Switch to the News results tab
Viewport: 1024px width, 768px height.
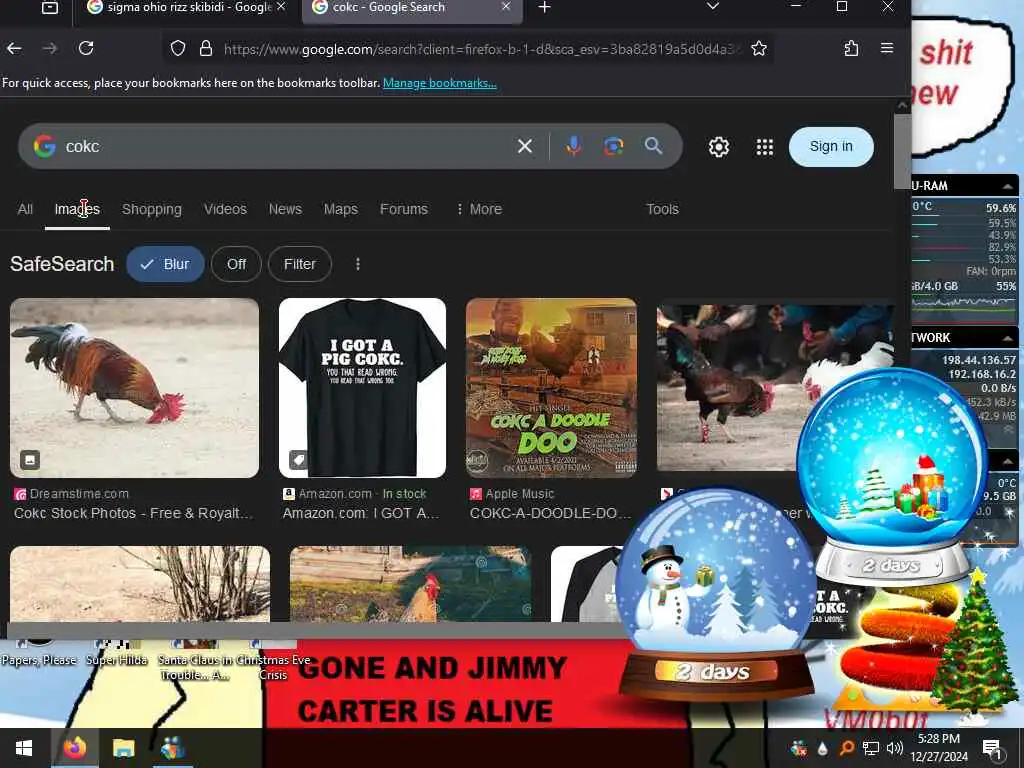(x=285, y=209)
